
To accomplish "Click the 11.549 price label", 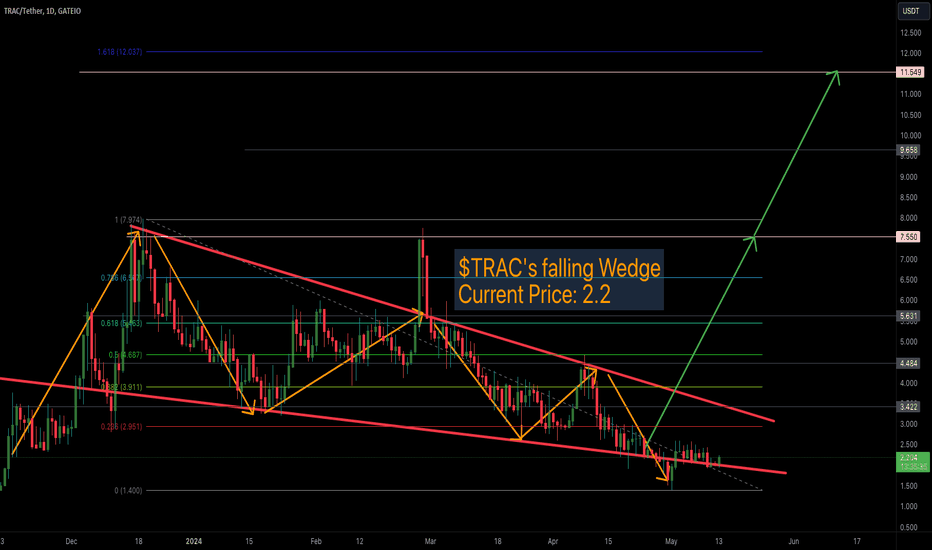I will (910, 73).
